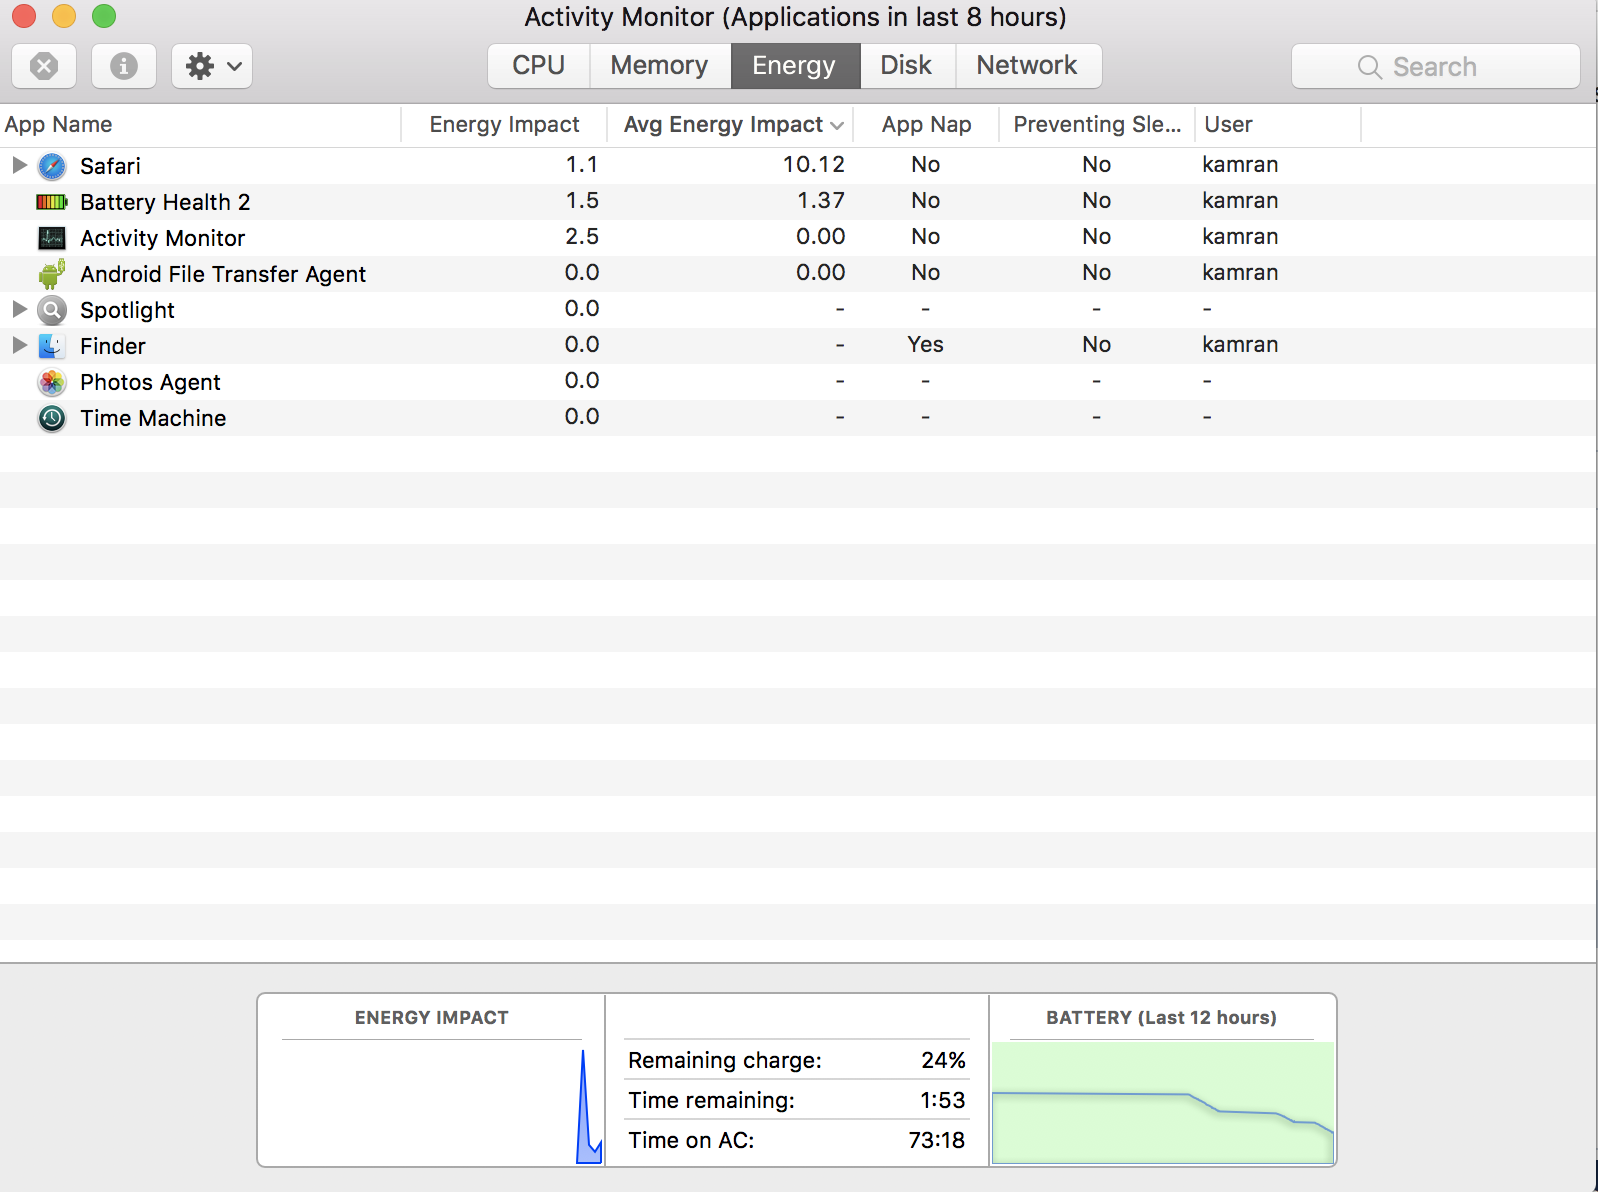Sort by the User column header

(1278, 125)
